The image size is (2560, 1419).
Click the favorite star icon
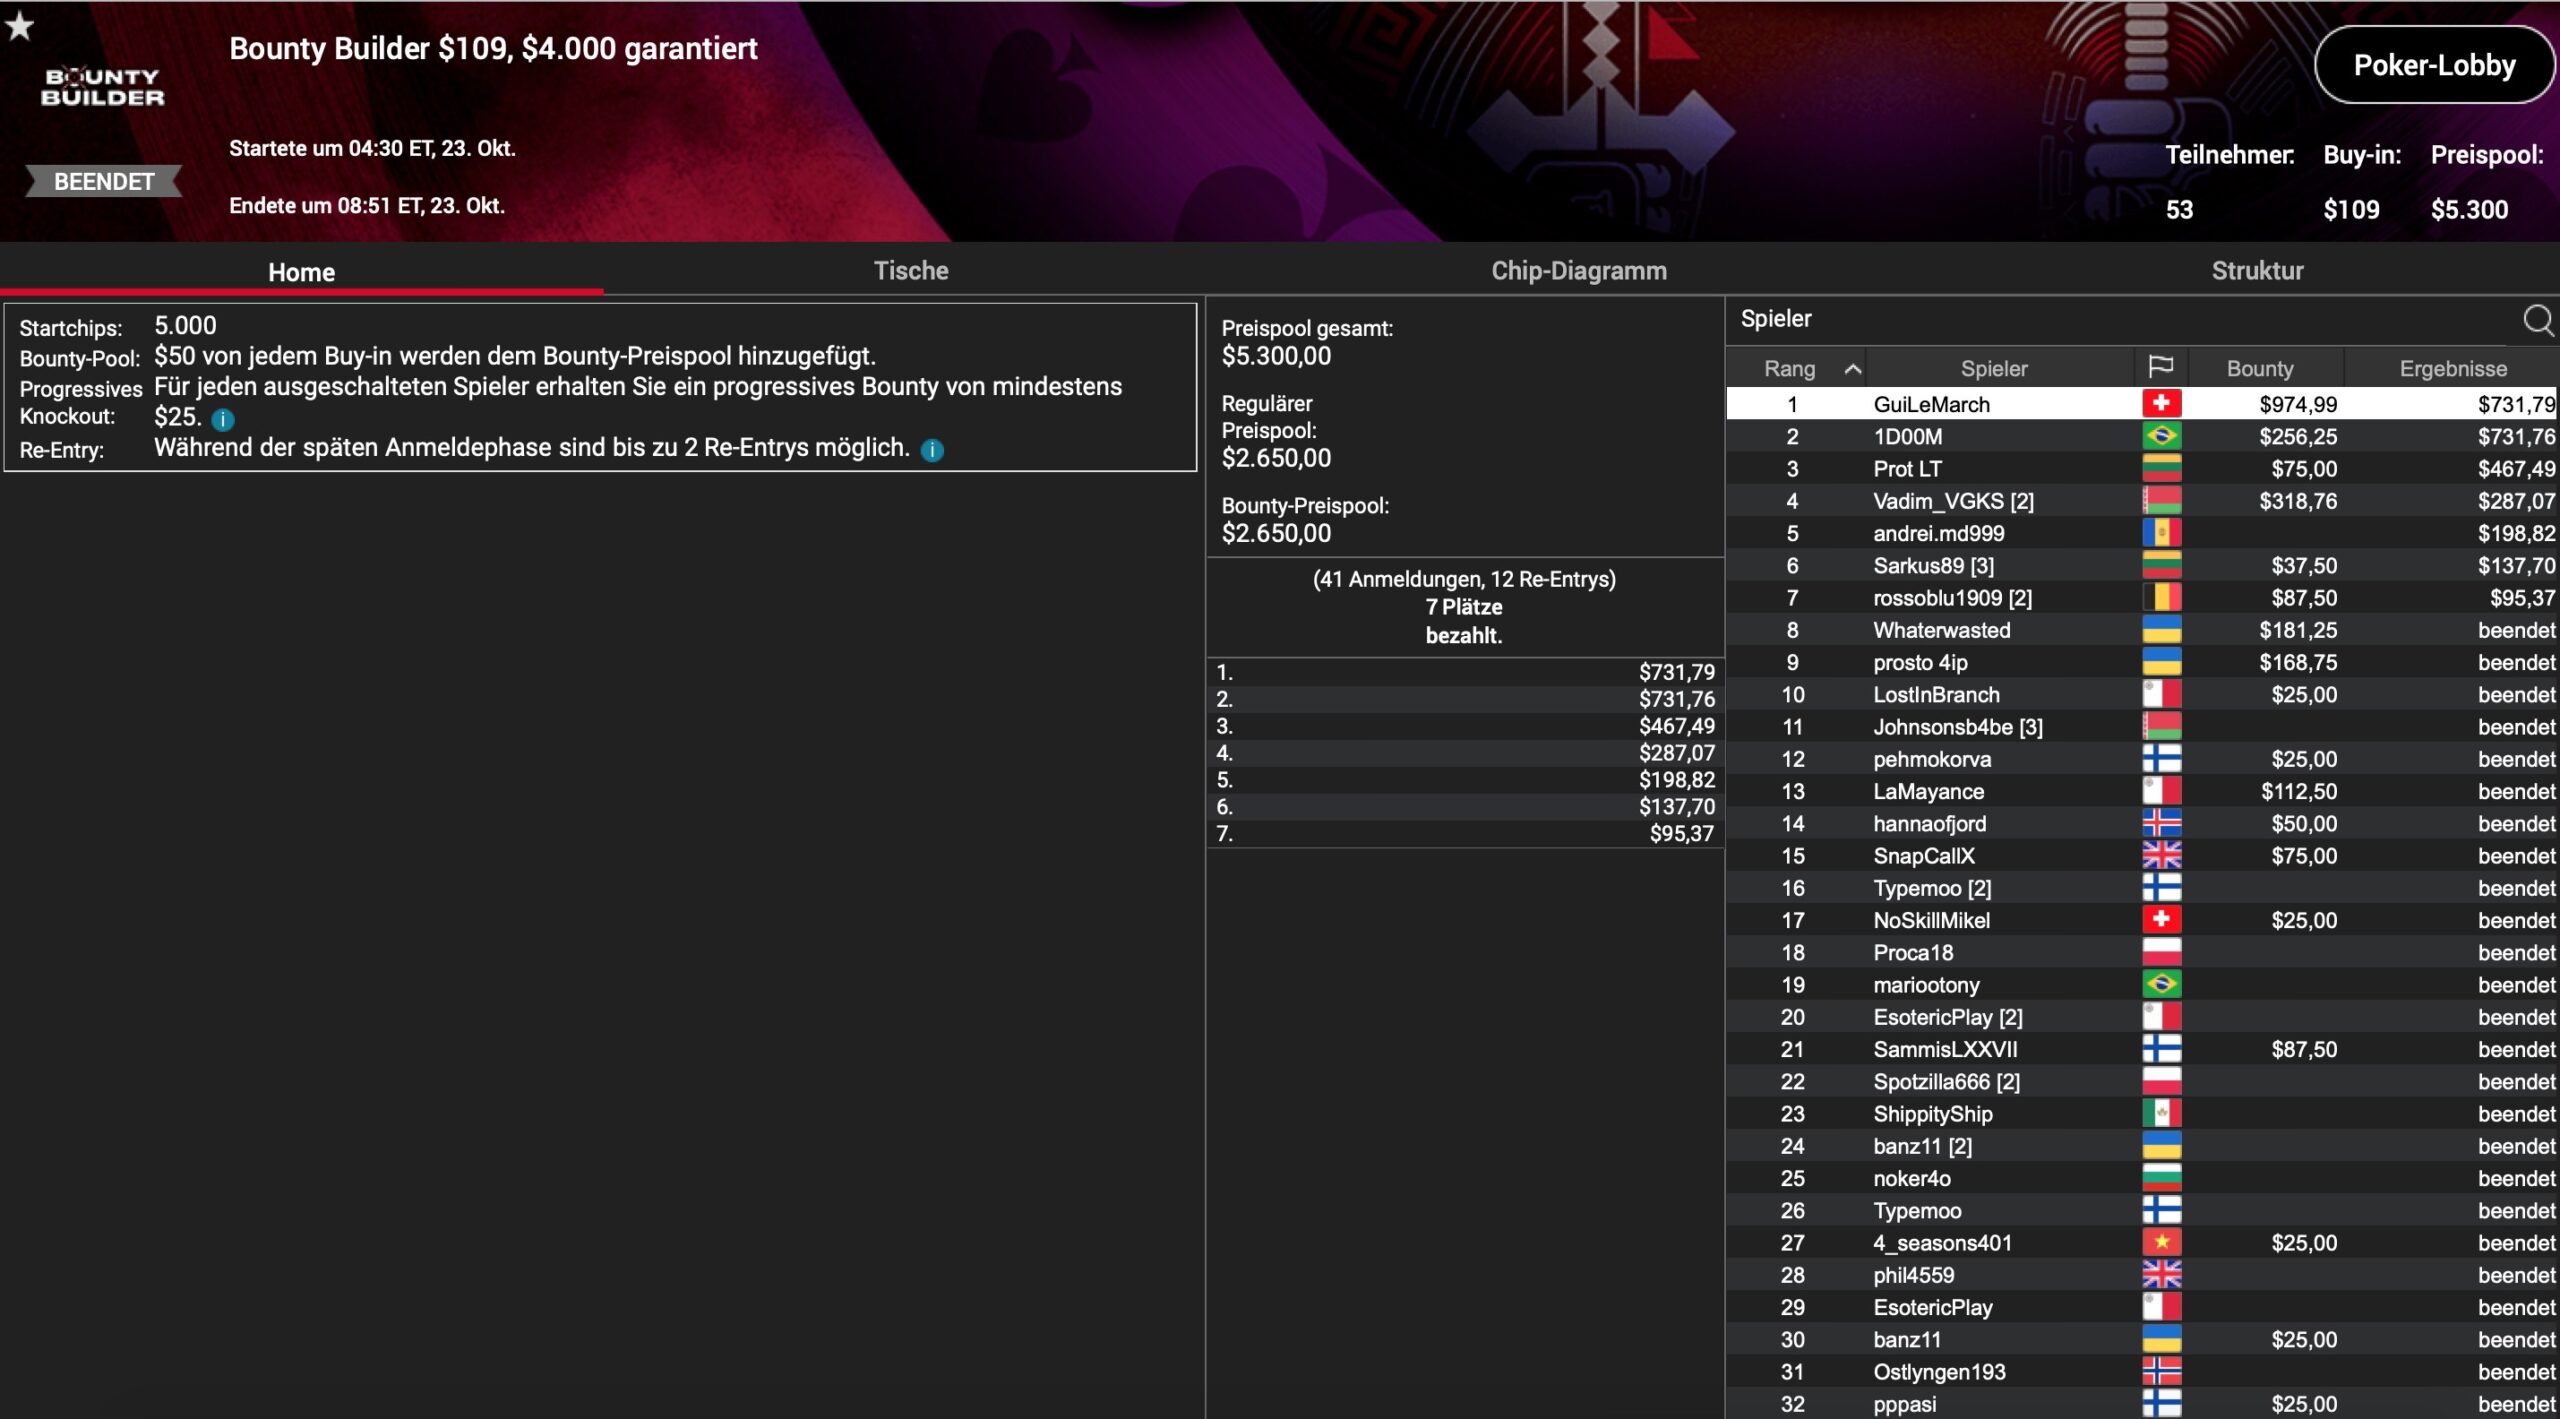[x=20, y=26]
